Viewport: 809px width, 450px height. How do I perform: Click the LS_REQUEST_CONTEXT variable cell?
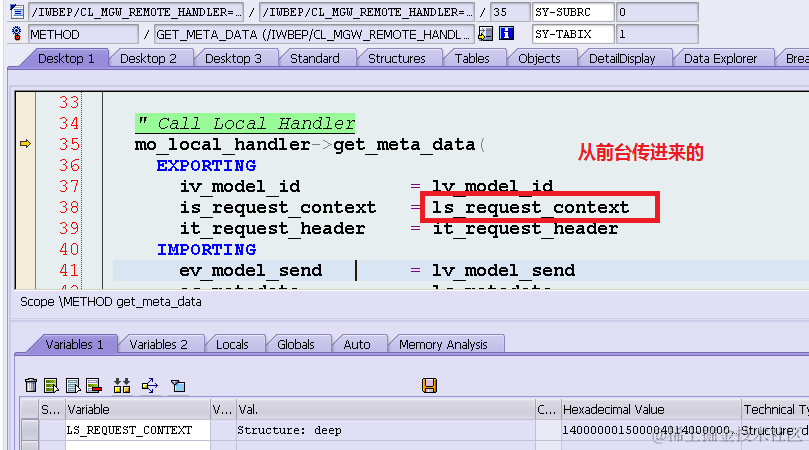tap(137, 430)
